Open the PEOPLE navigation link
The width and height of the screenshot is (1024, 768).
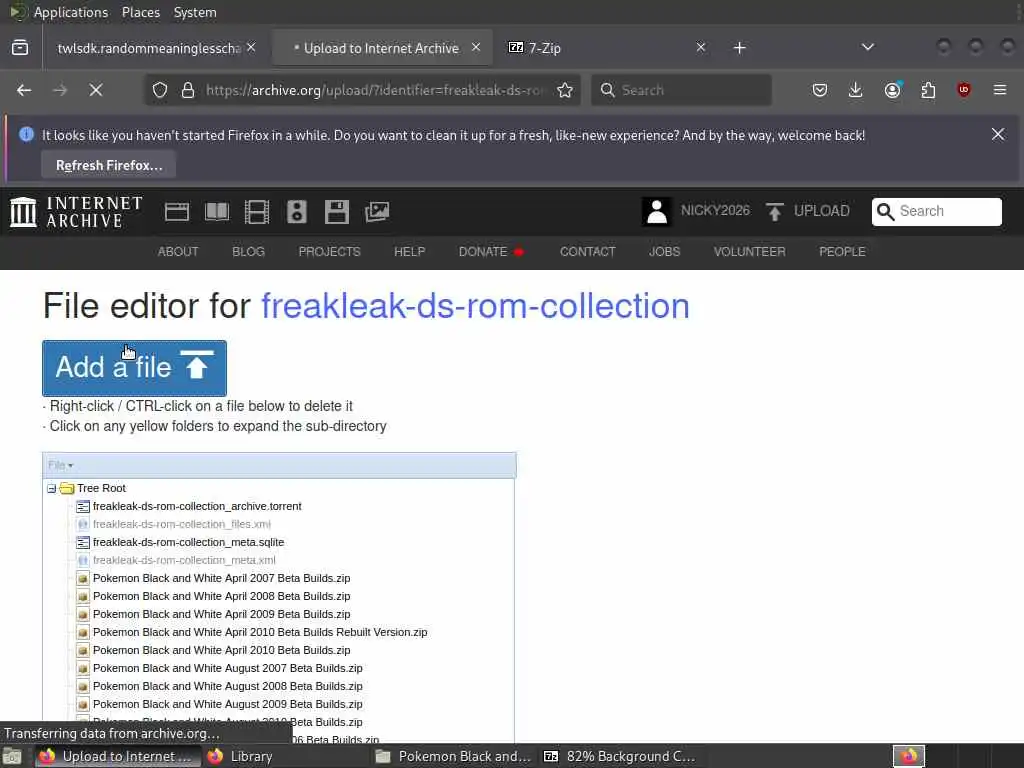pyautogui.click(x=842, y=252)
